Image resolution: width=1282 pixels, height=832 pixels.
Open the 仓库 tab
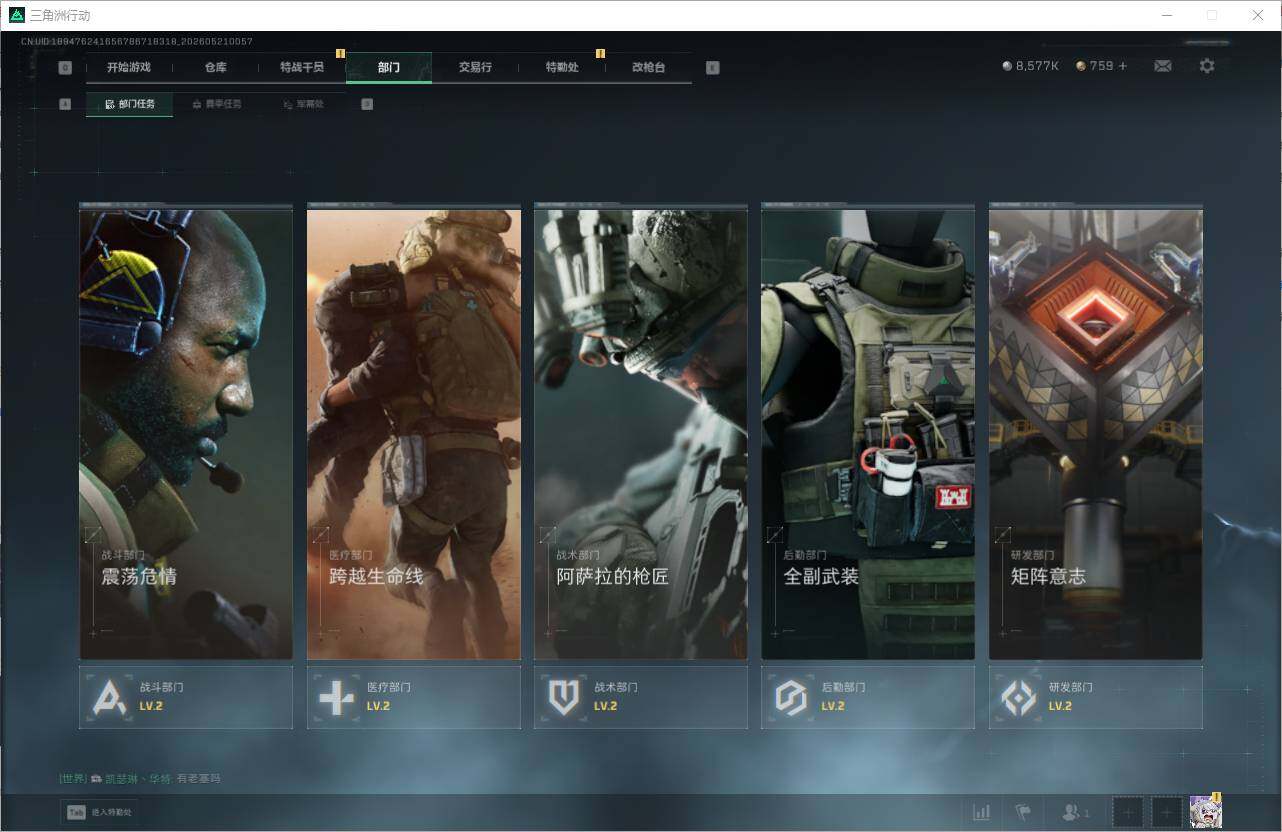[x=216, y=68]
